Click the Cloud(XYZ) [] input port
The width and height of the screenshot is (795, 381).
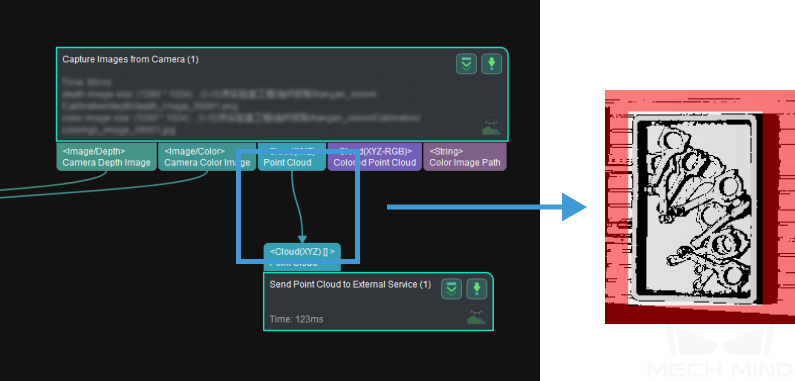pos(302,257)
